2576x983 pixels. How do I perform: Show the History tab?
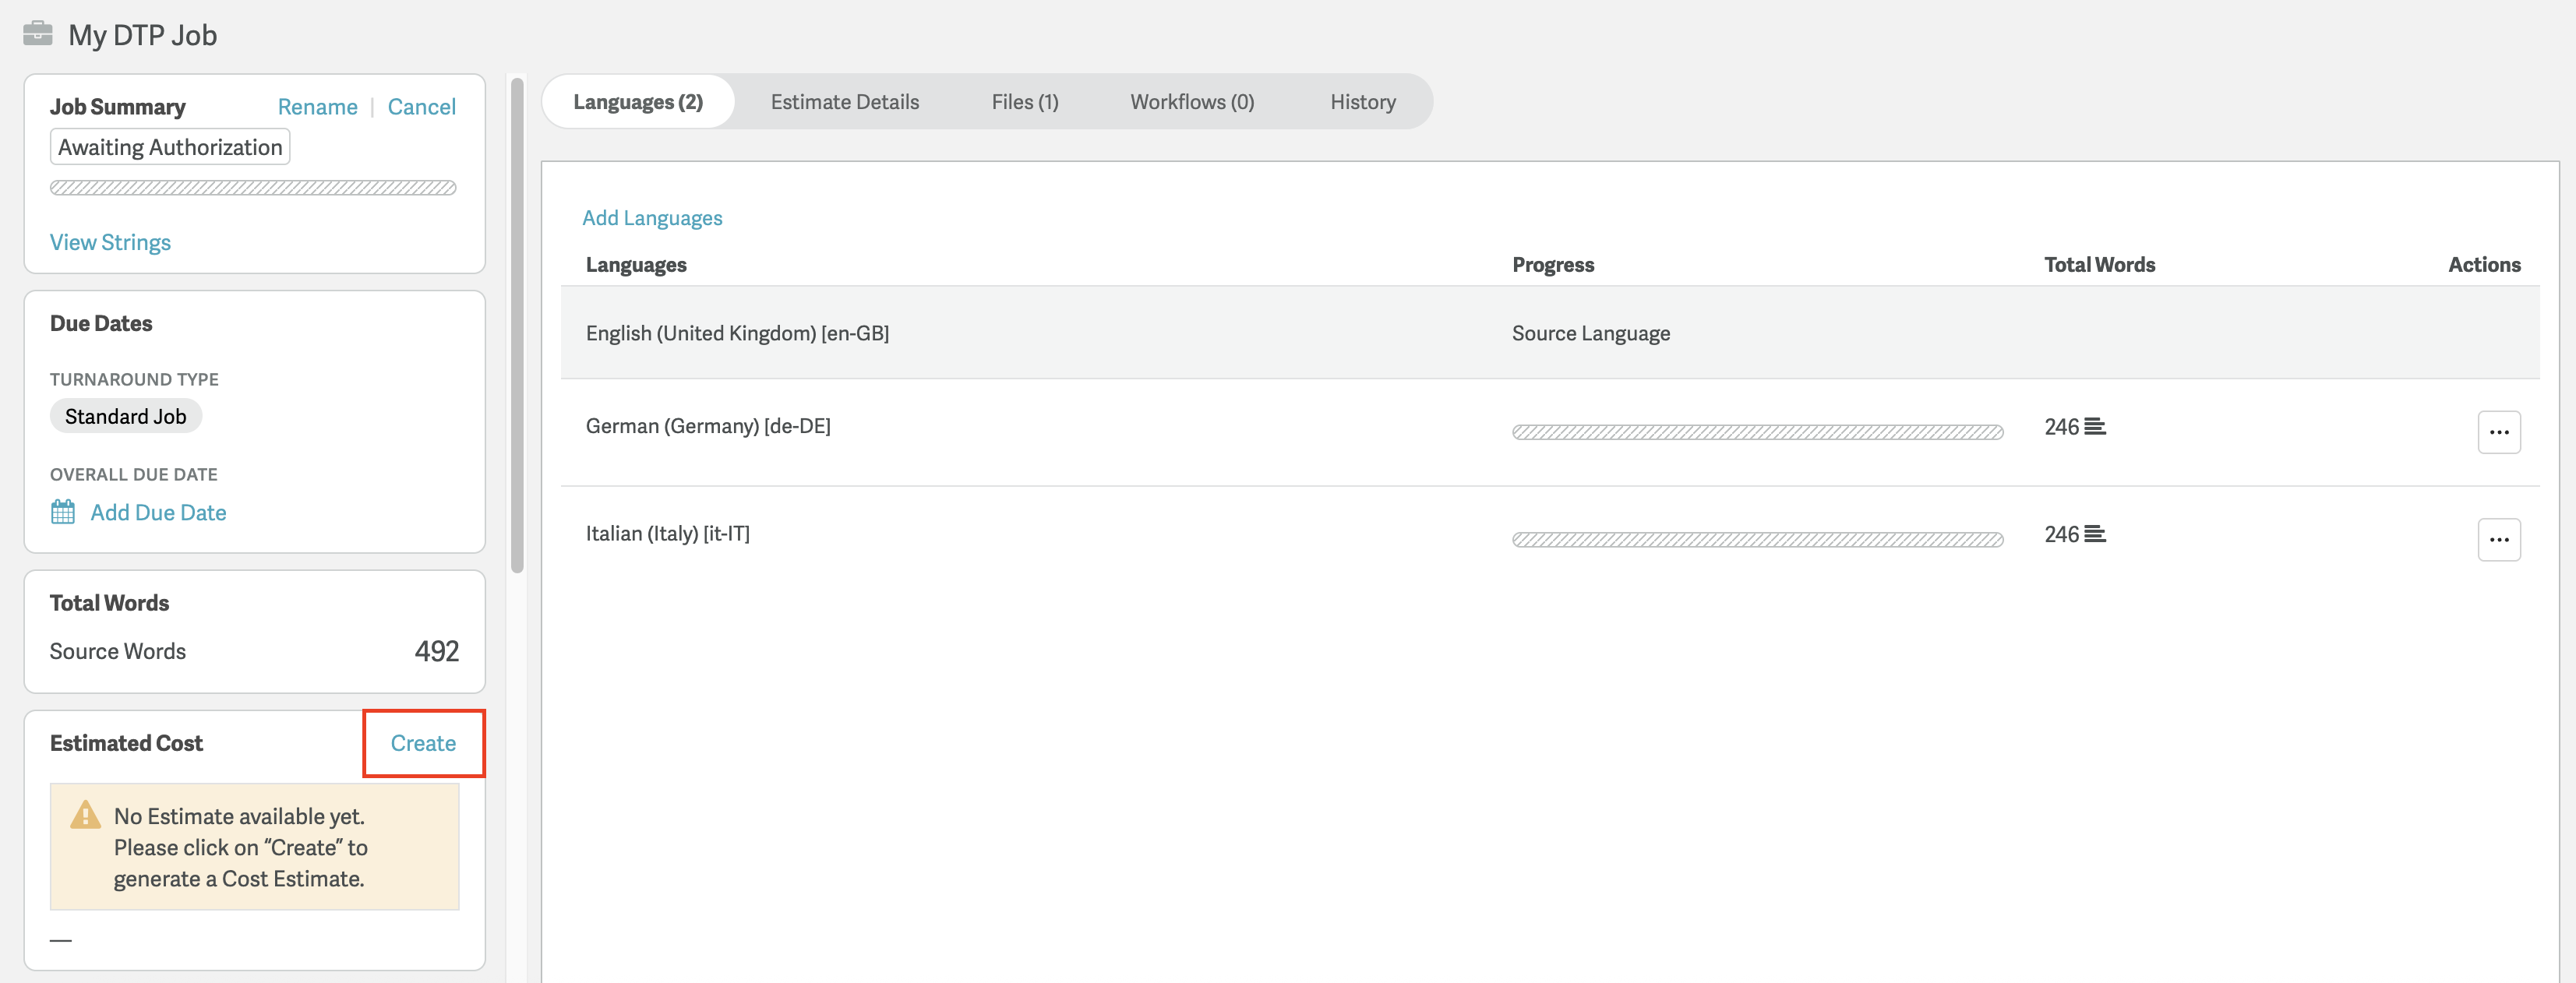click(x=1362, y=102)
